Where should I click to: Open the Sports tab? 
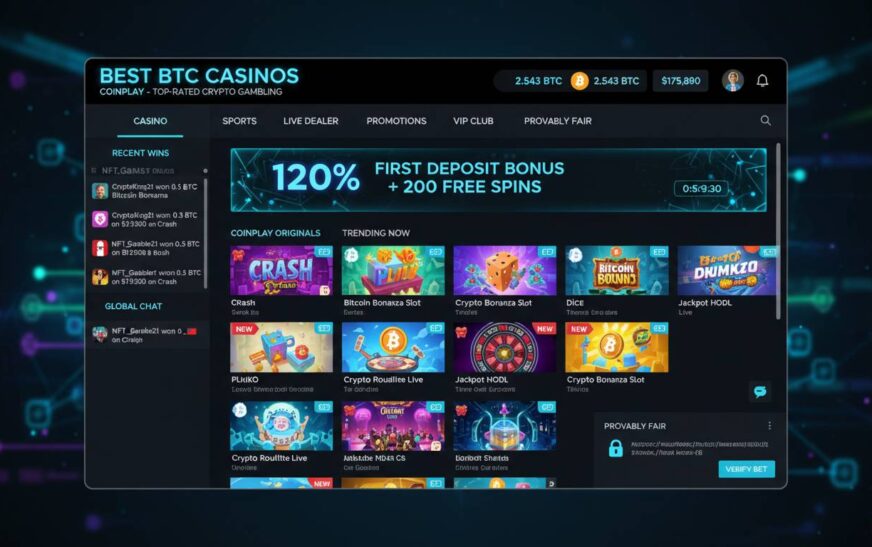coord(239,121)
